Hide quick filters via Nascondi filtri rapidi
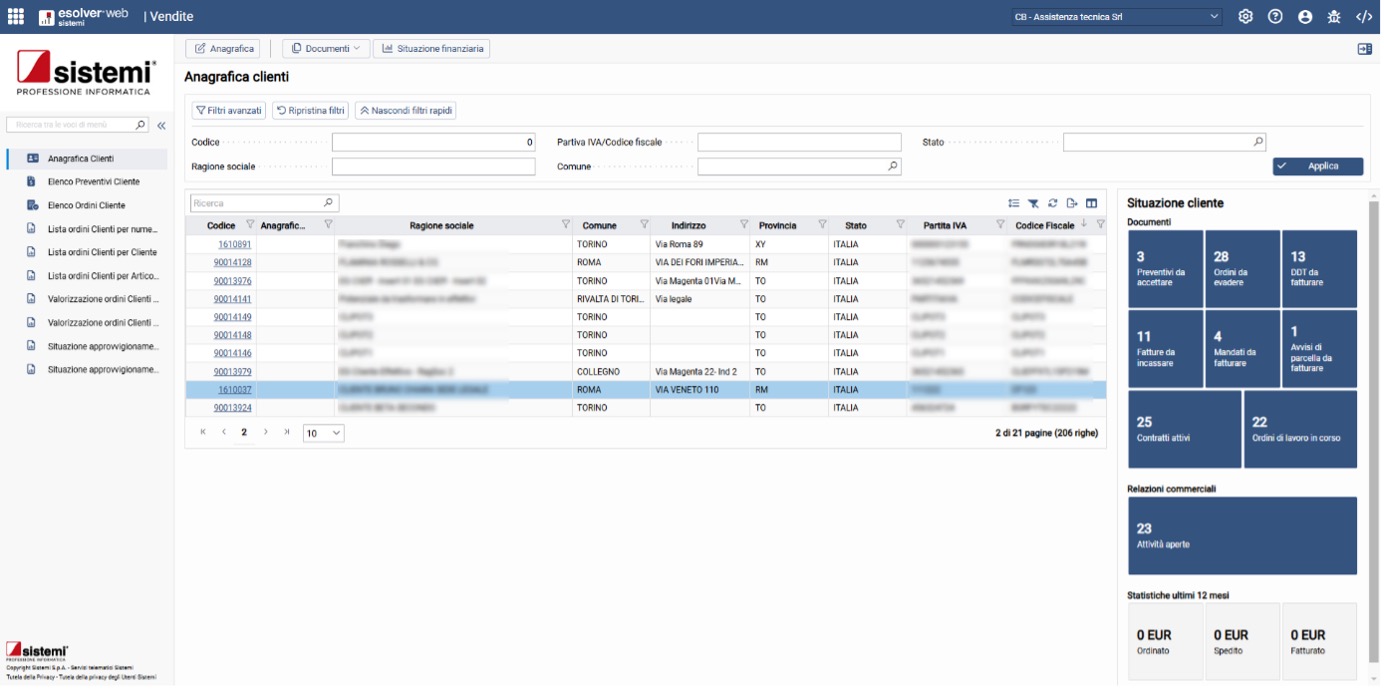Image resolution: width=1384 pixels, height=690 pixels. (405, 111)
